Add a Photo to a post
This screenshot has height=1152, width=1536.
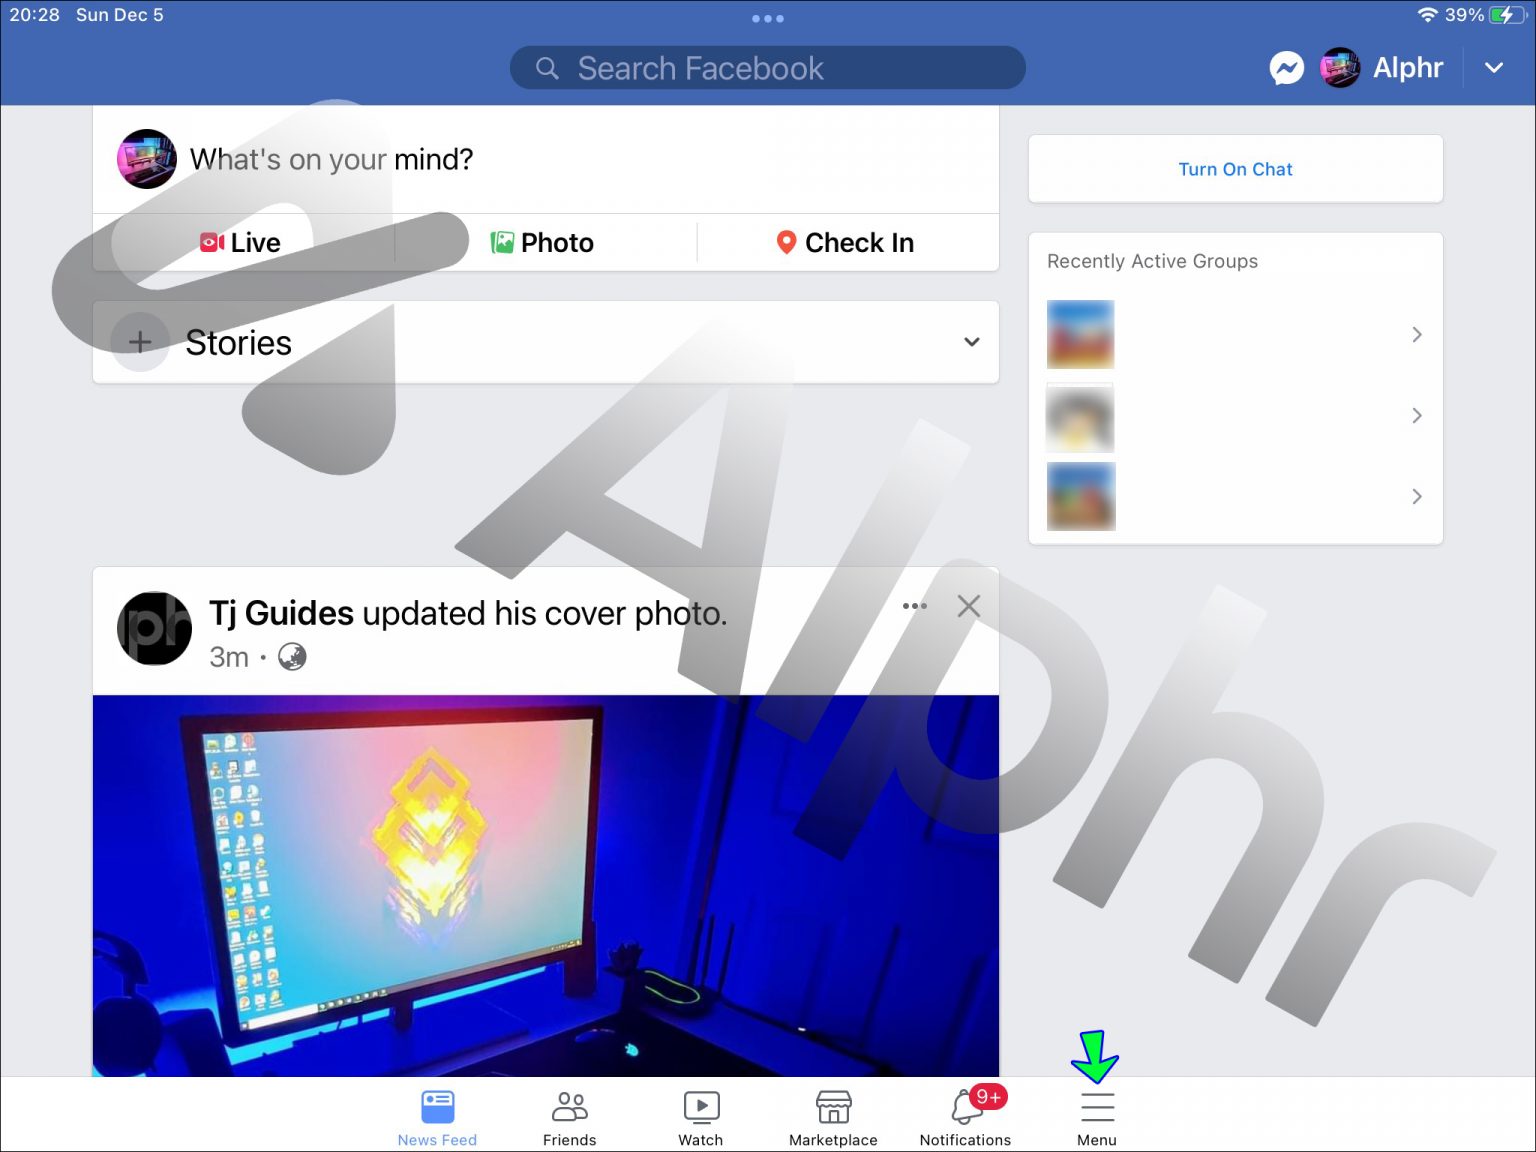[x=542, y=243]
